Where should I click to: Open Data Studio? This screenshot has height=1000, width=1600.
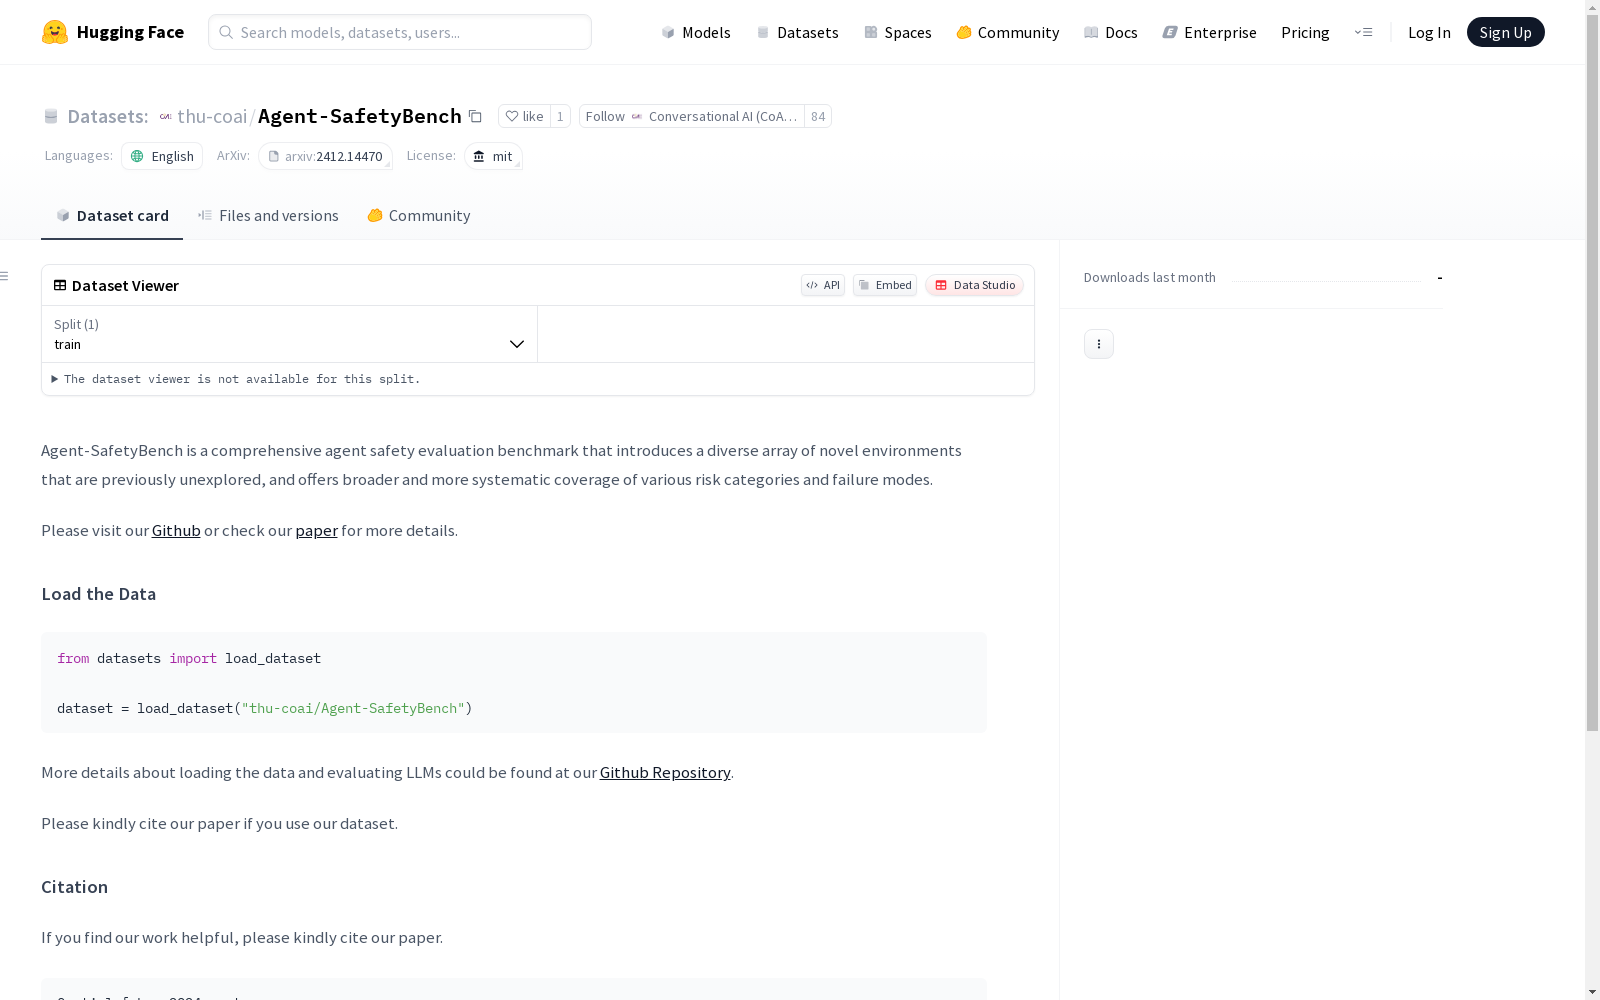point(974,285)
